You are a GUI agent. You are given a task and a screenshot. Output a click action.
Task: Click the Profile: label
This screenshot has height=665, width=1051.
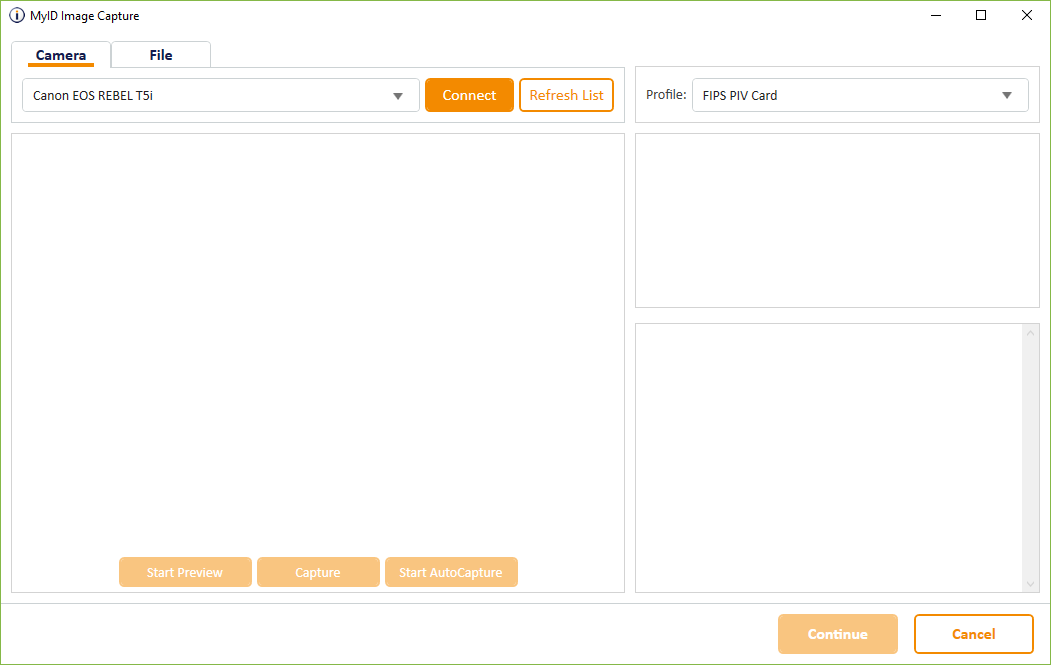click(666, 95)
